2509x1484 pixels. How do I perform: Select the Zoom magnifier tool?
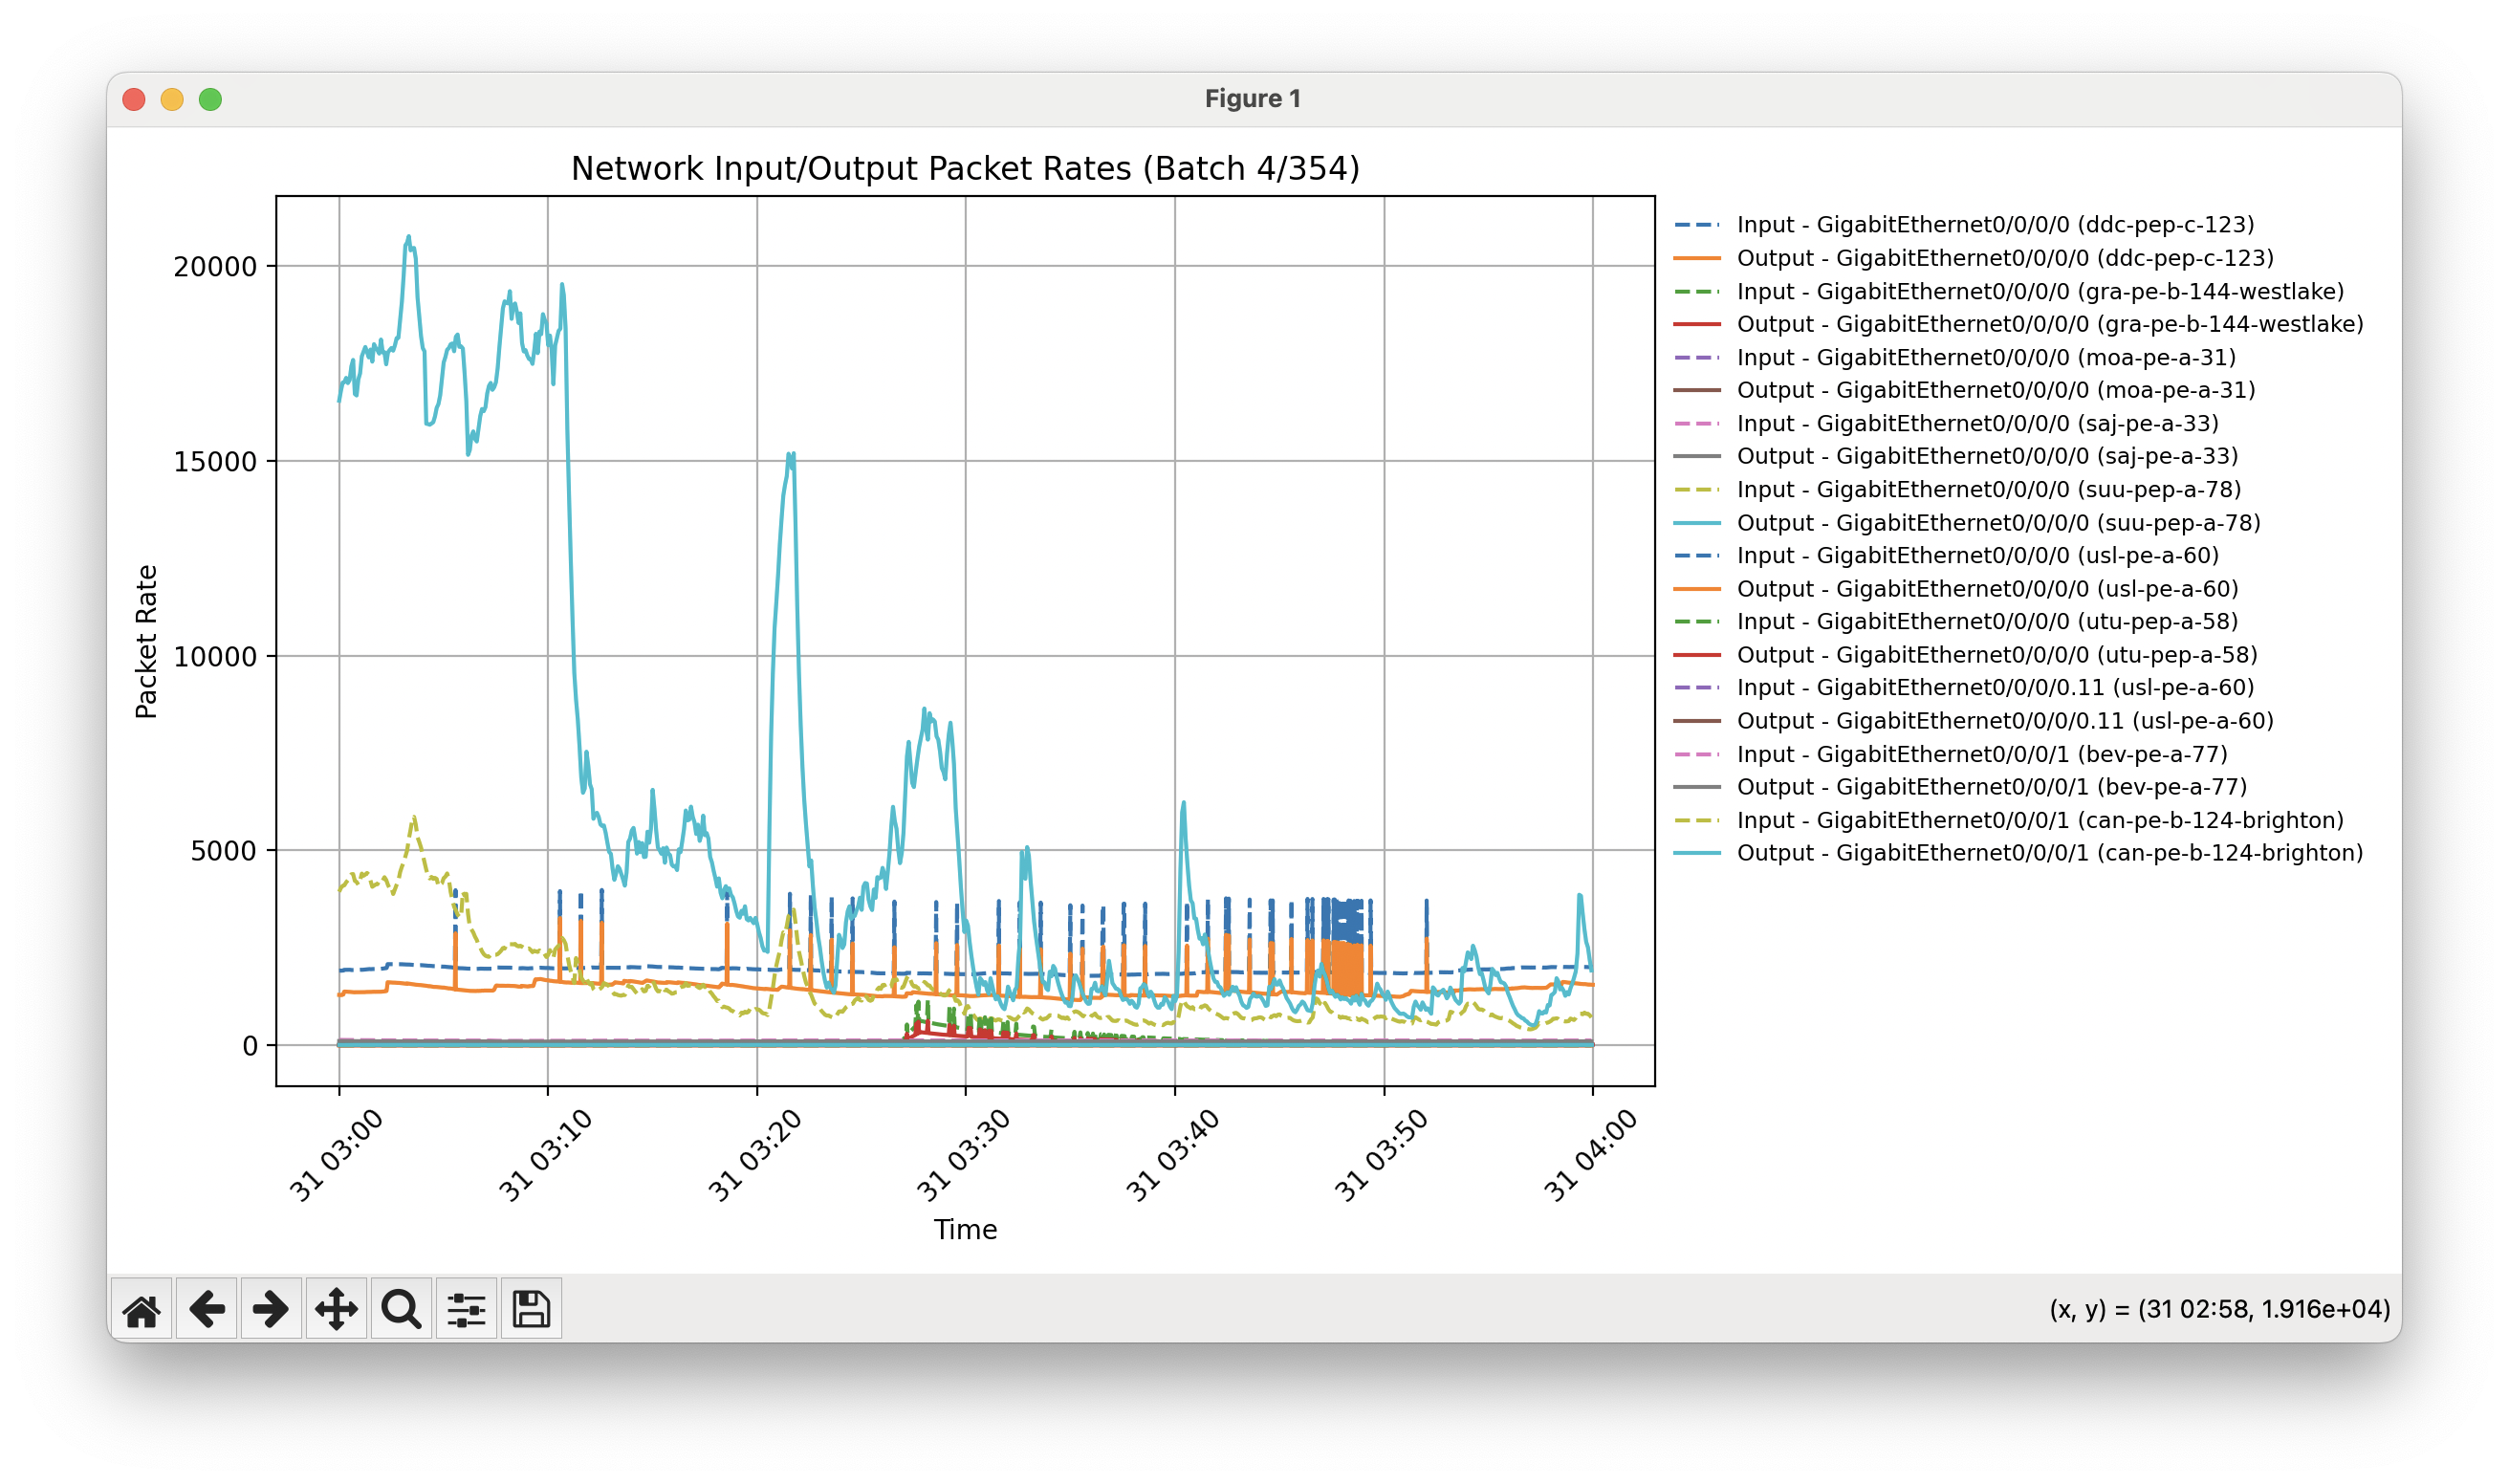point(401,1309)
